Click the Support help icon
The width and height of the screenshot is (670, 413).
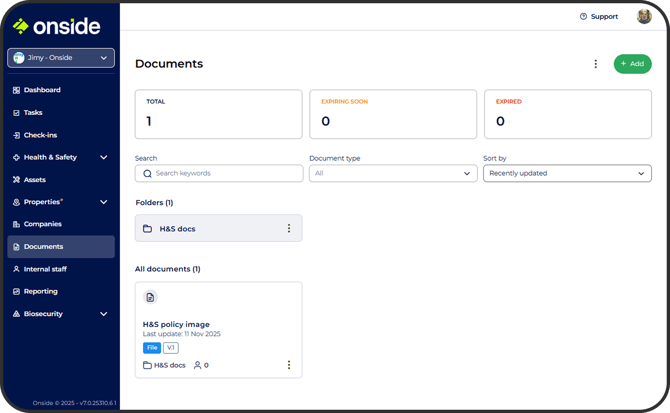click(583, 17)
